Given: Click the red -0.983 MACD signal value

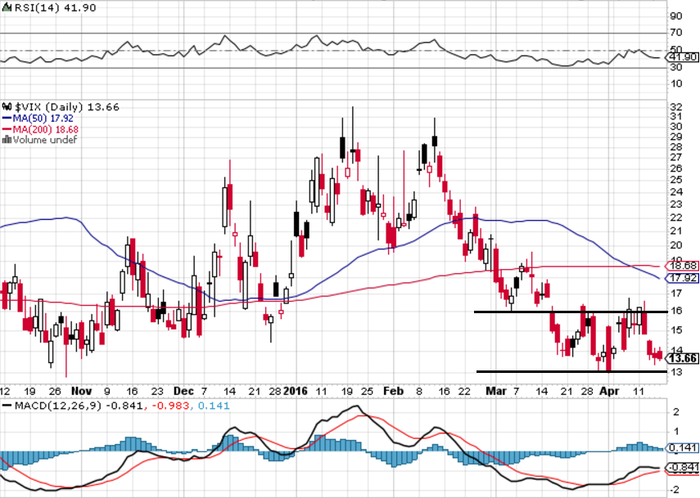Looking at the screenshot, I should pos(171,406).
